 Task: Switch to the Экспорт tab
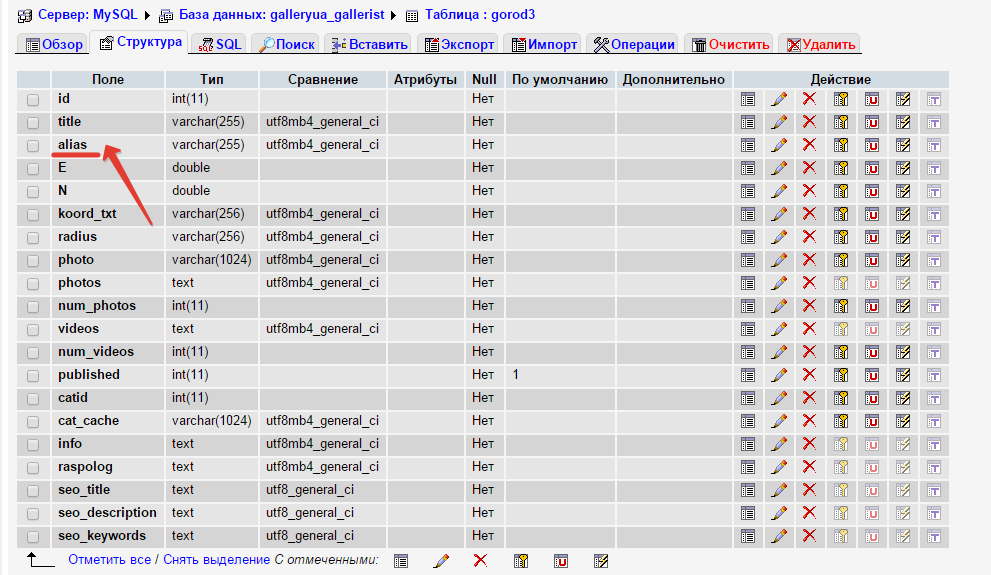point(459,44)
